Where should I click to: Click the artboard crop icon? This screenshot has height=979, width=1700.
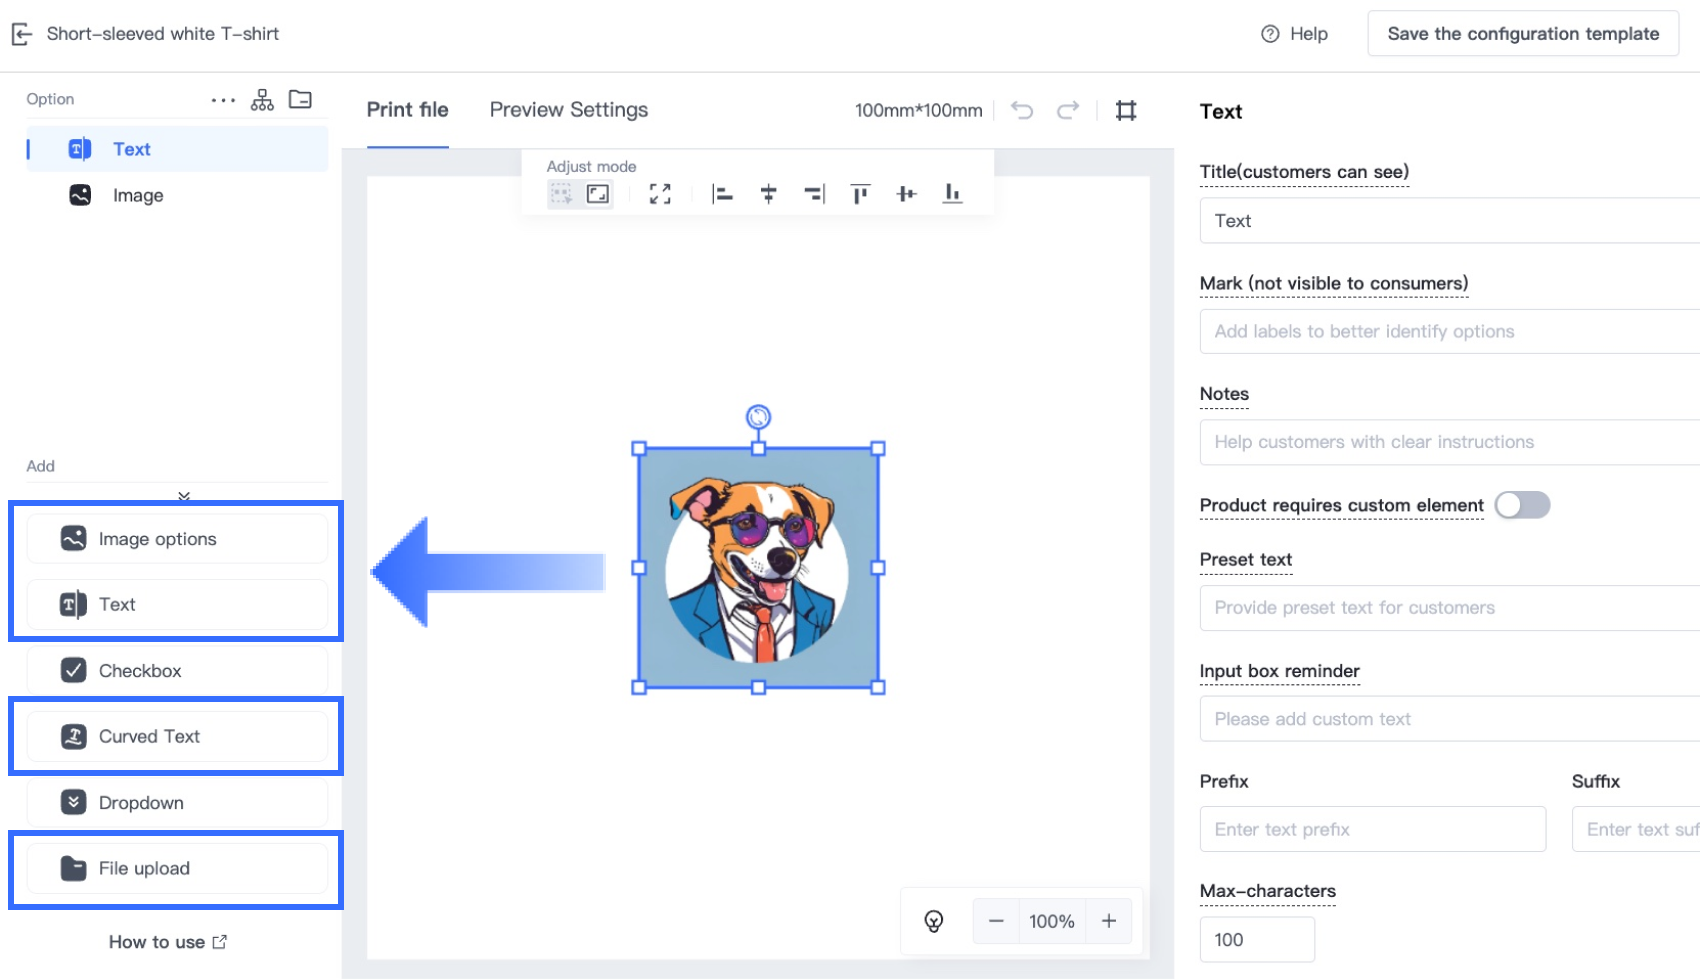1126,110
